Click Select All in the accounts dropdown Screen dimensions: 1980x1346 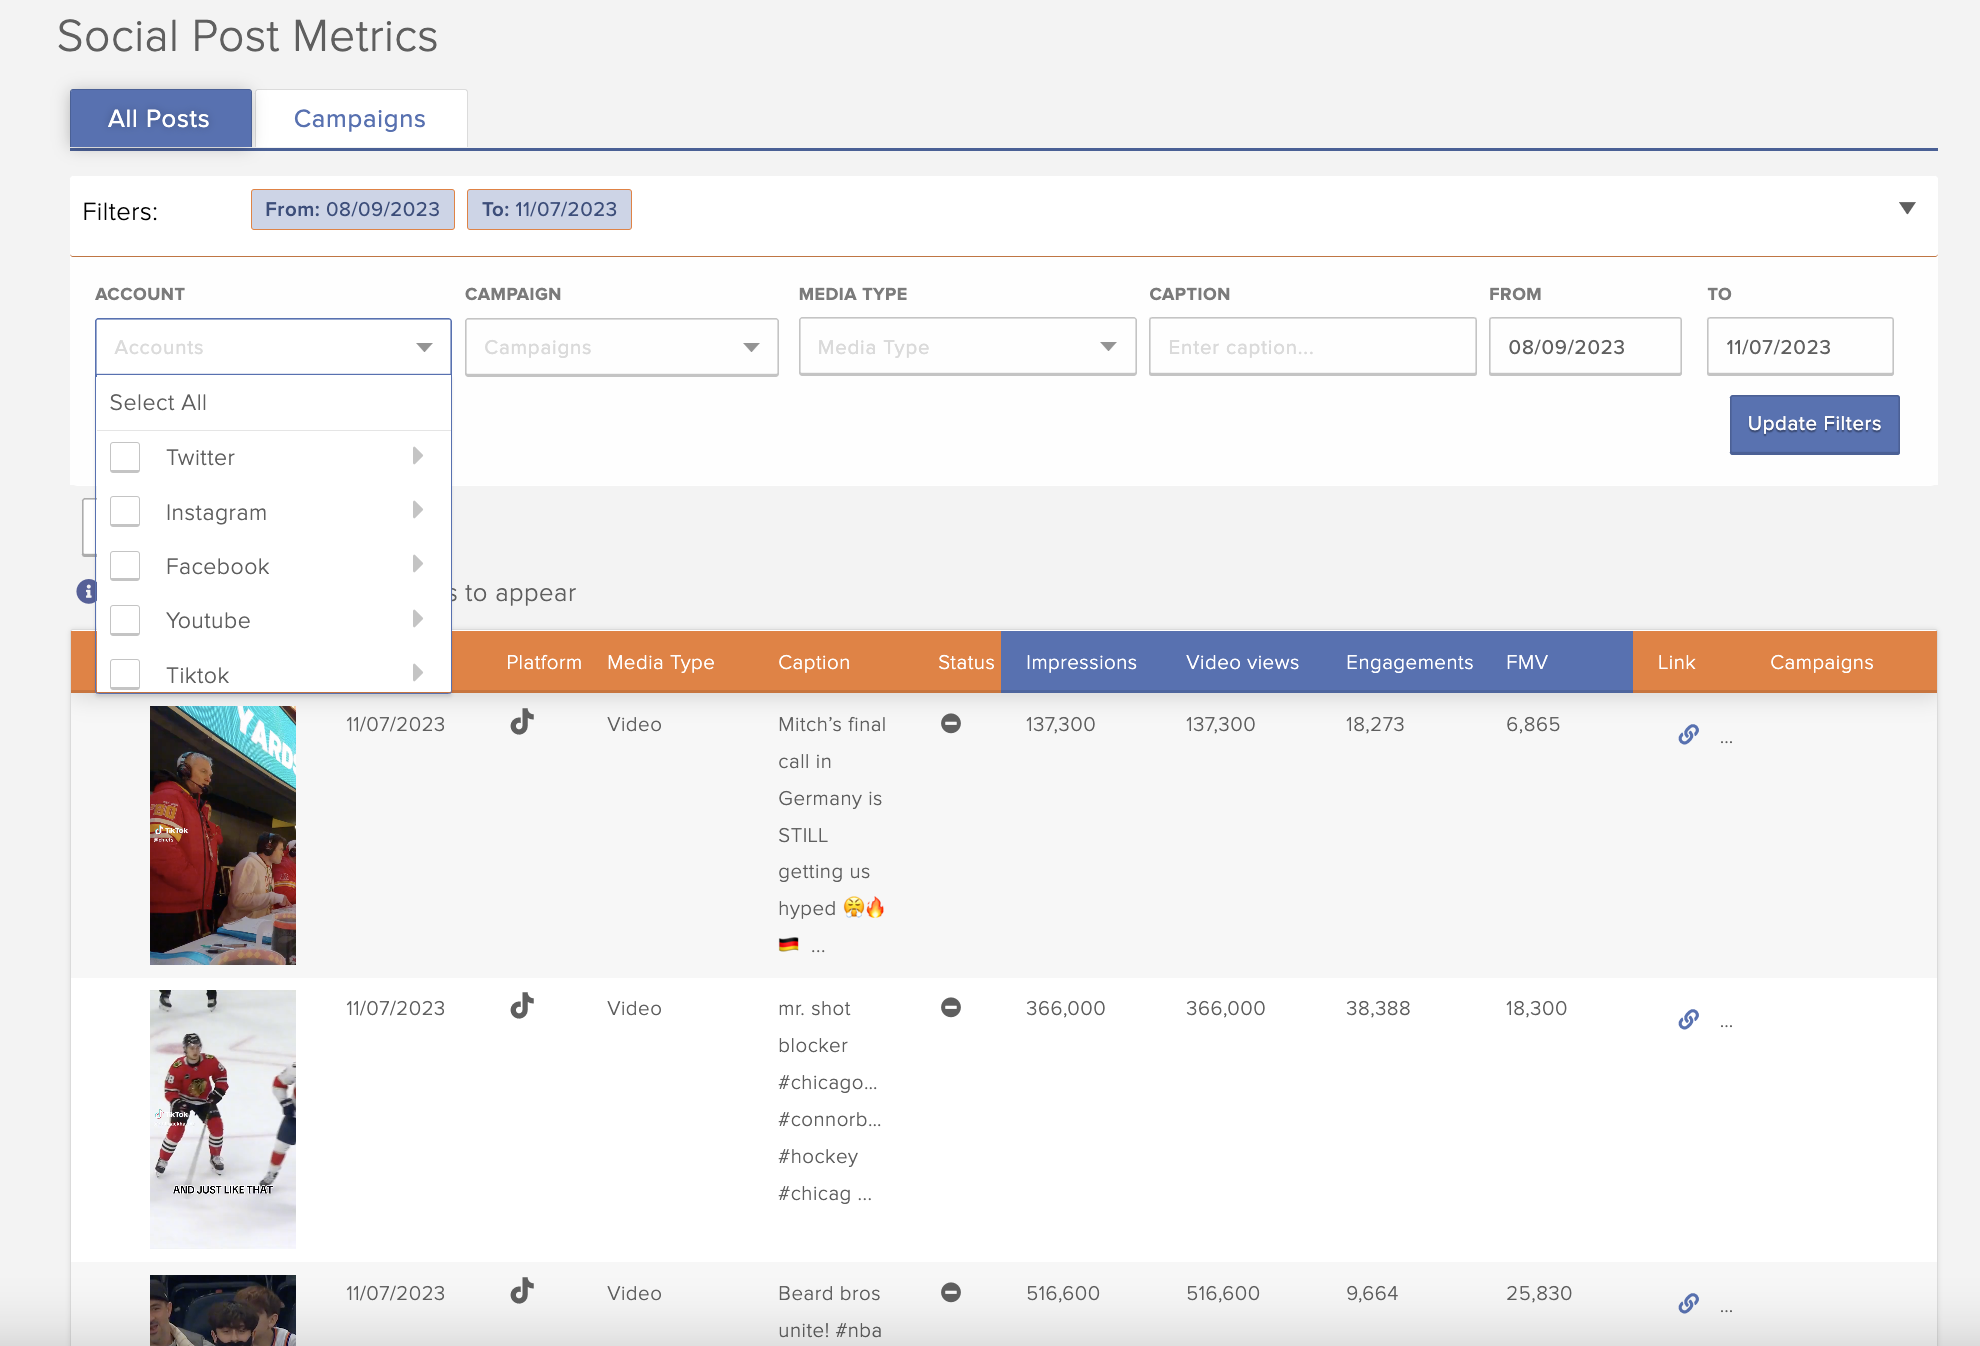coord(157,402)
